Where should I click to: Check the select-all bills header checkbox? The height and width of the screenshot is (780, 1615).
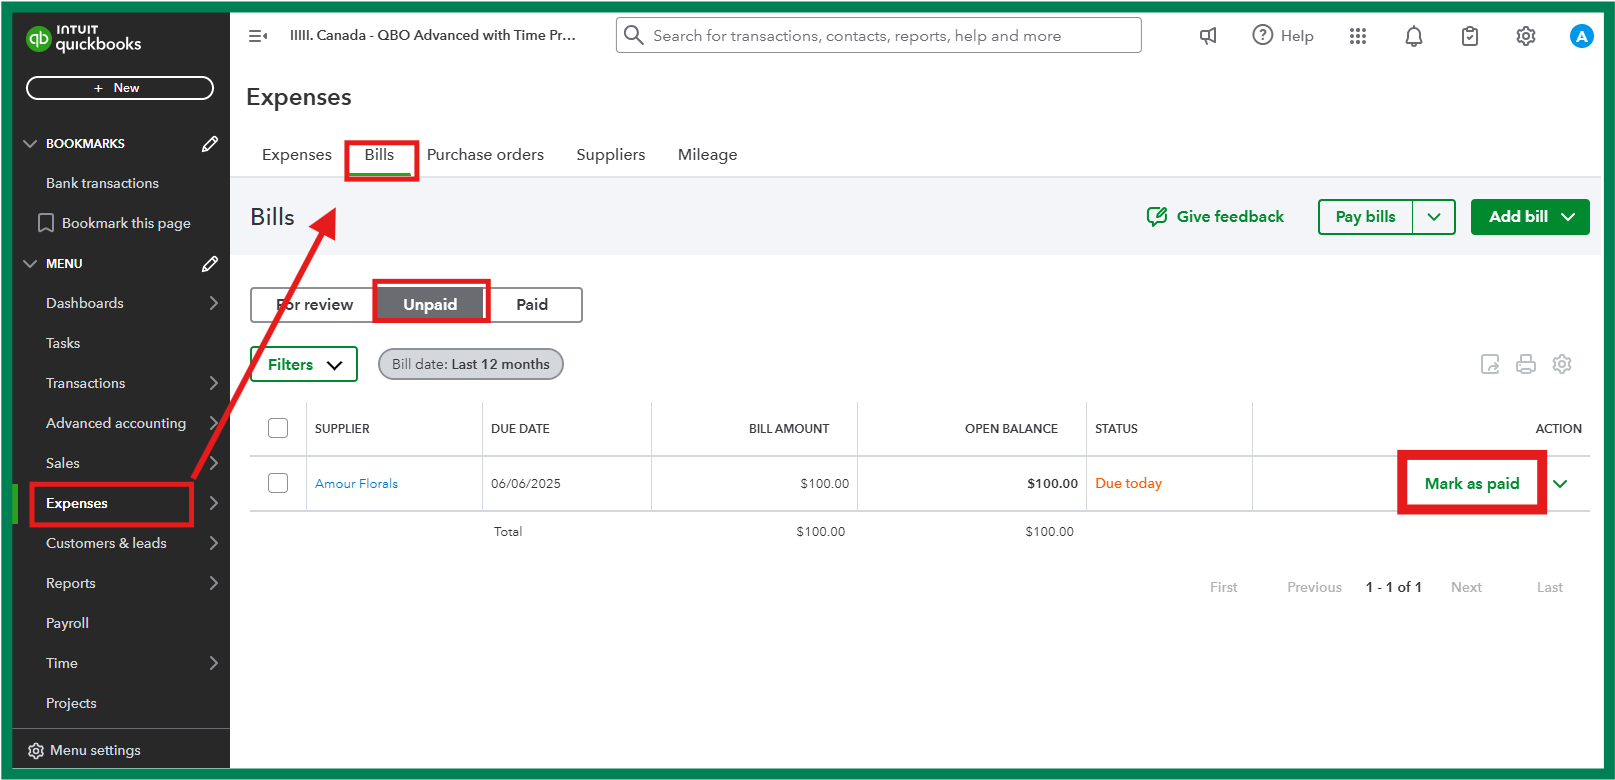pos(278,428)
